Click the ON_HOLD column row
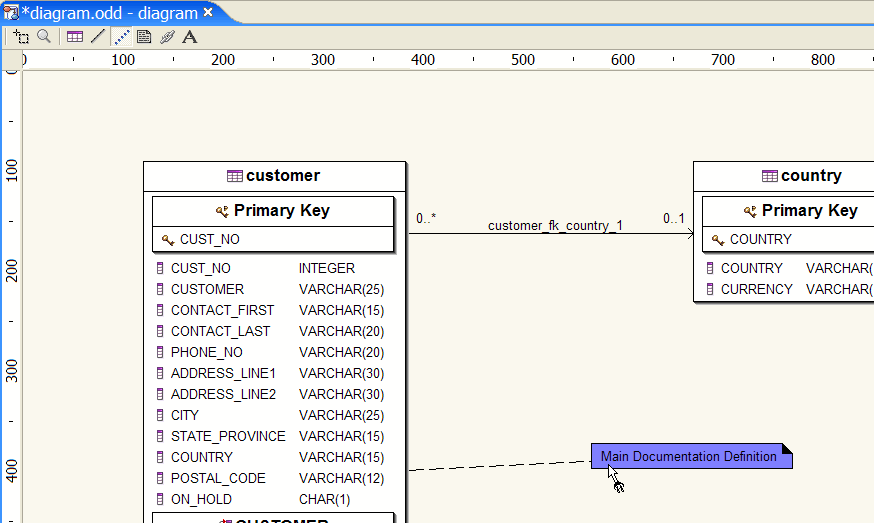Viewport: 874px width, 523px height. (x=201, y=499)
